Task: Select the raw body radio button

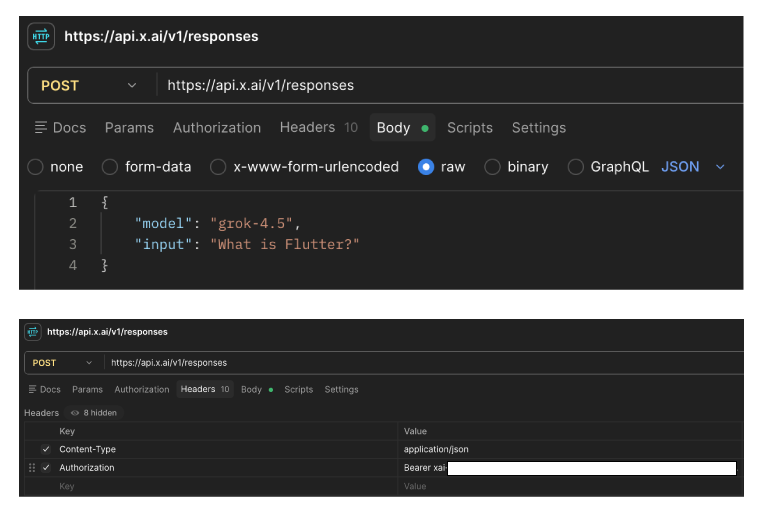Action: click(x=426, y=167)
